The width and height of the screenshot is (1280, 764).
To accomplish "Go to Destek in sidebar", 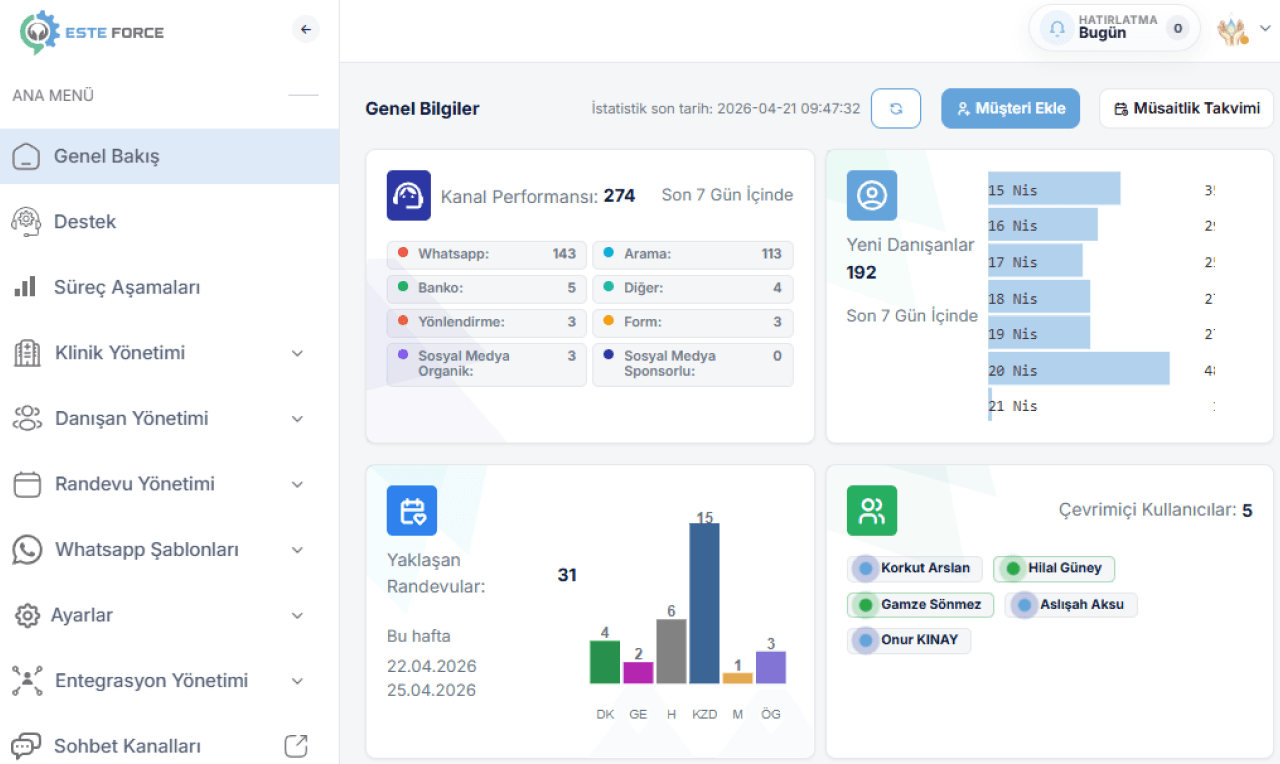I will (85, 222).
